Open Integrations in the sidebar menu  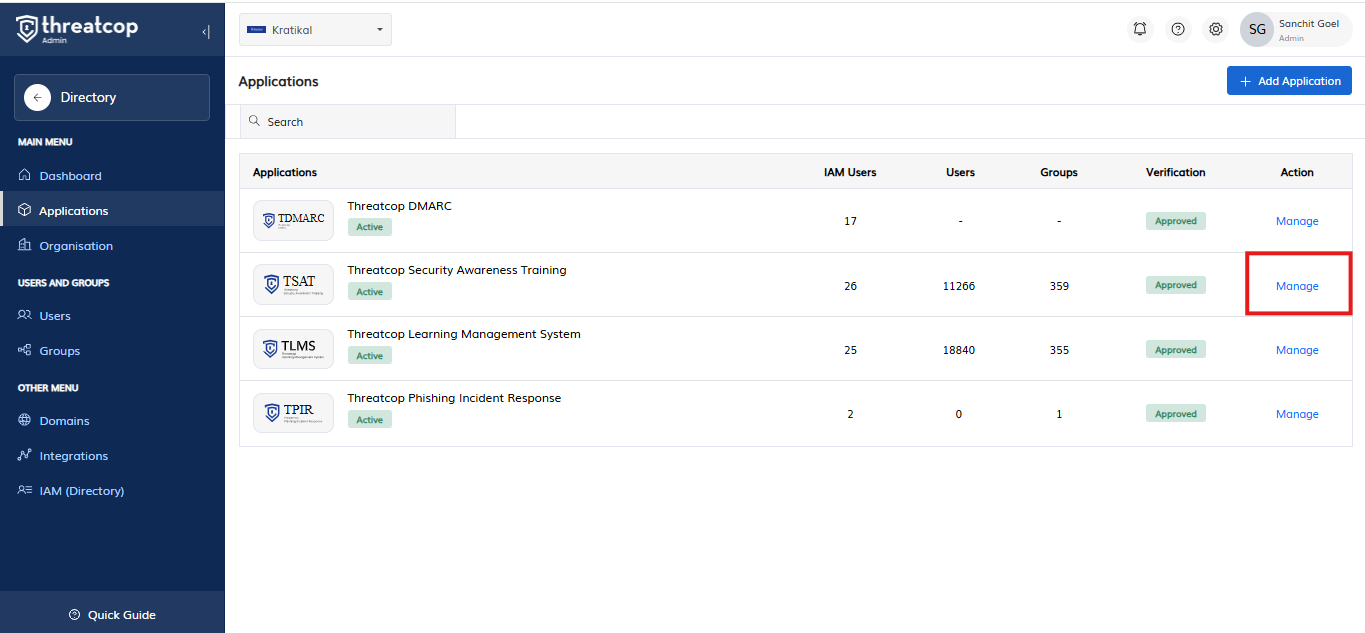pyautogui.click(x=73, y=456)
